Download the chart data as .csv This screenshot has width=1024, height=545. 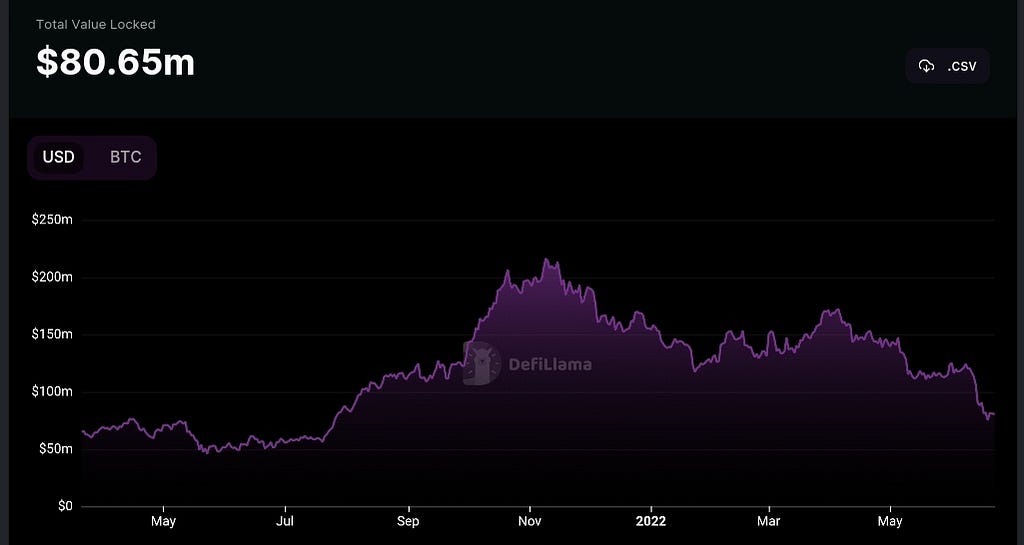947,66
